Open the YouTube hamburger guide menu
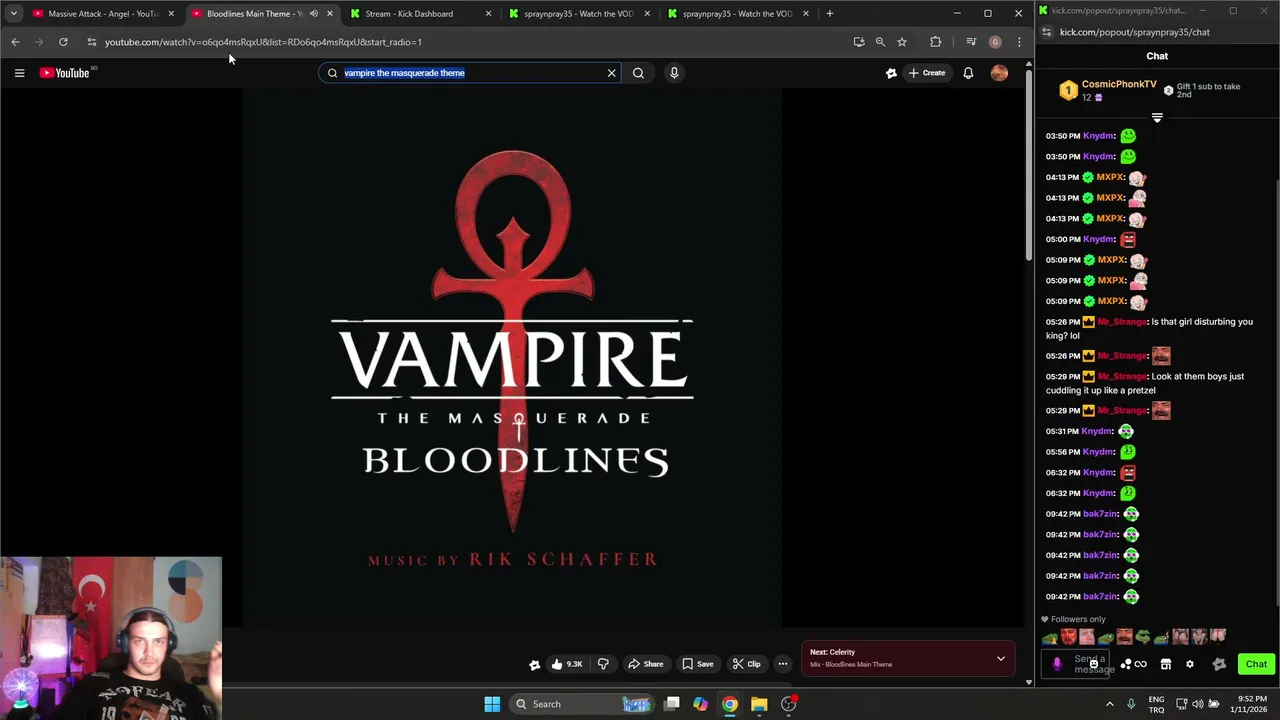Image resolution: width=1280 pixels, height=720 pixels. (19, 73)
